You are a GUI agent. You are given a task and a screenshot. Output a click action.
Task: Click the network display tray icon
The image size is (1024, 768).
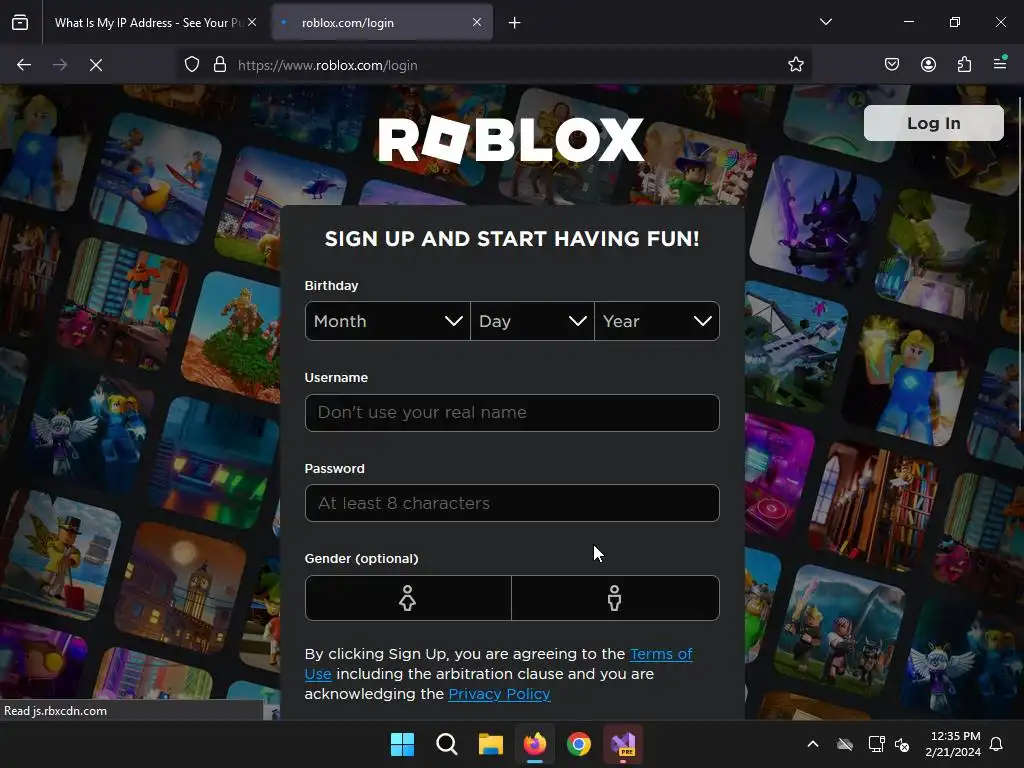876,744
